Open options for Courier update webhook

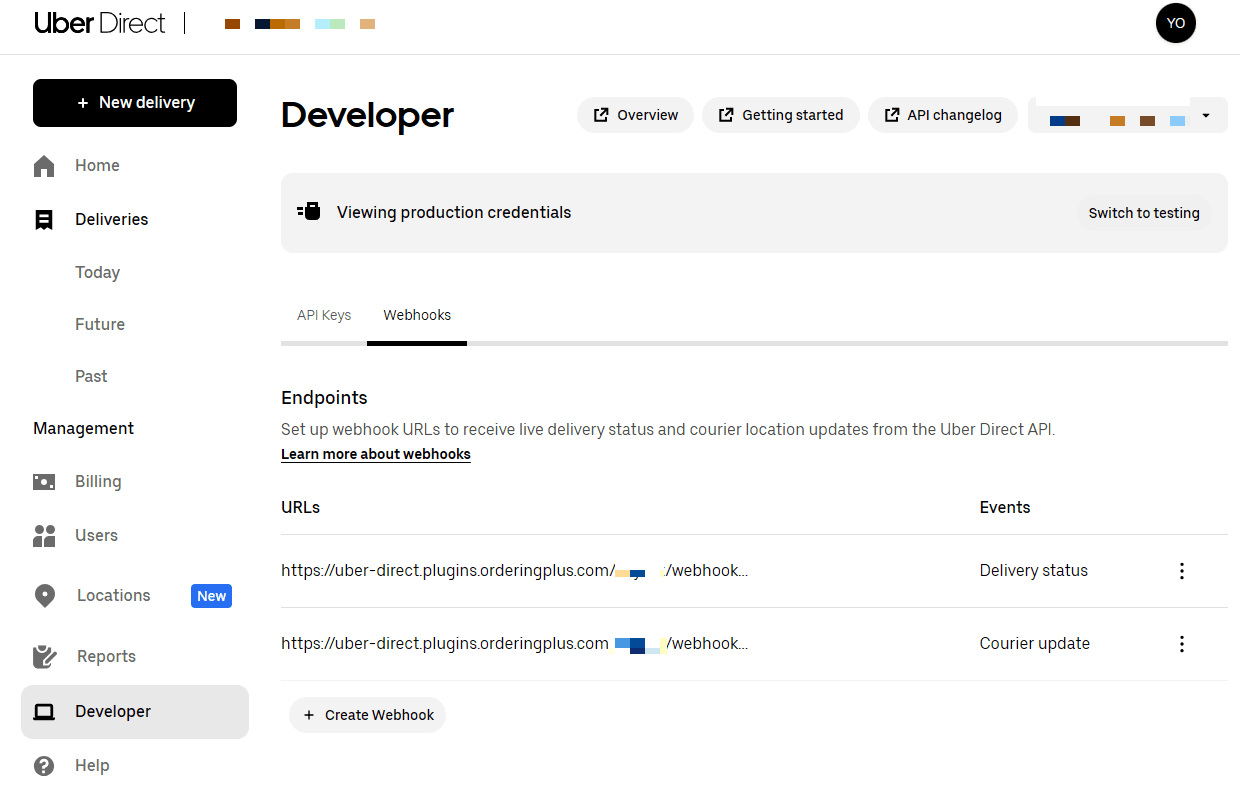(1182, 644)
